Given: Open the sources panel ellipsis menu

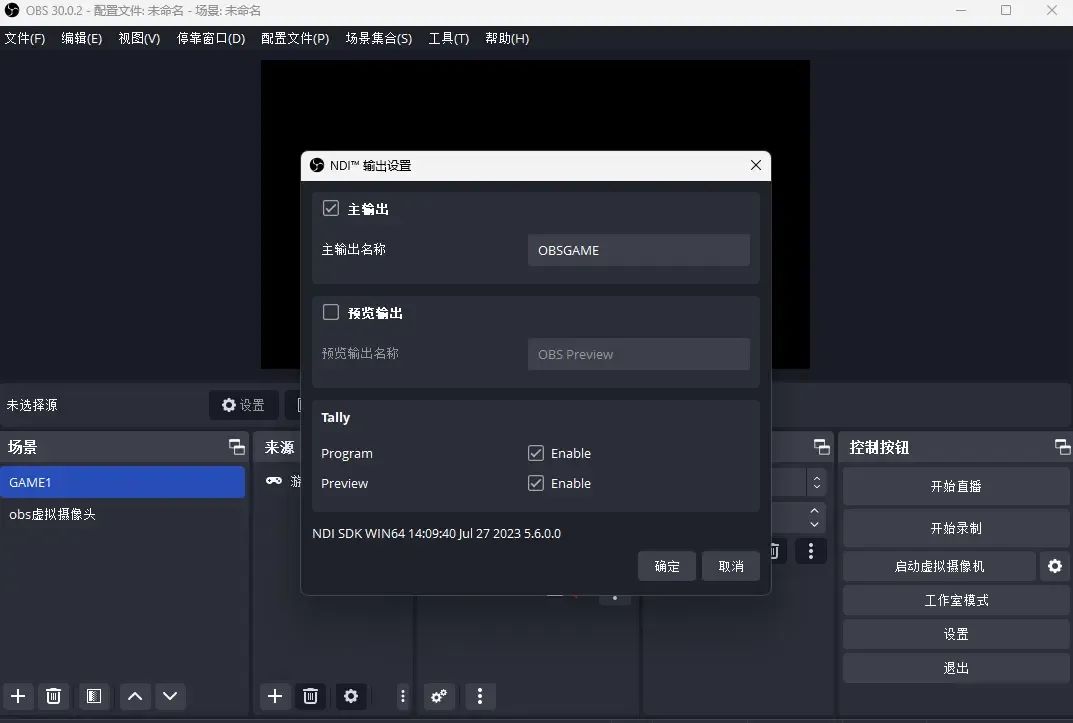Looking at the screenshot, I should [402, 696].
